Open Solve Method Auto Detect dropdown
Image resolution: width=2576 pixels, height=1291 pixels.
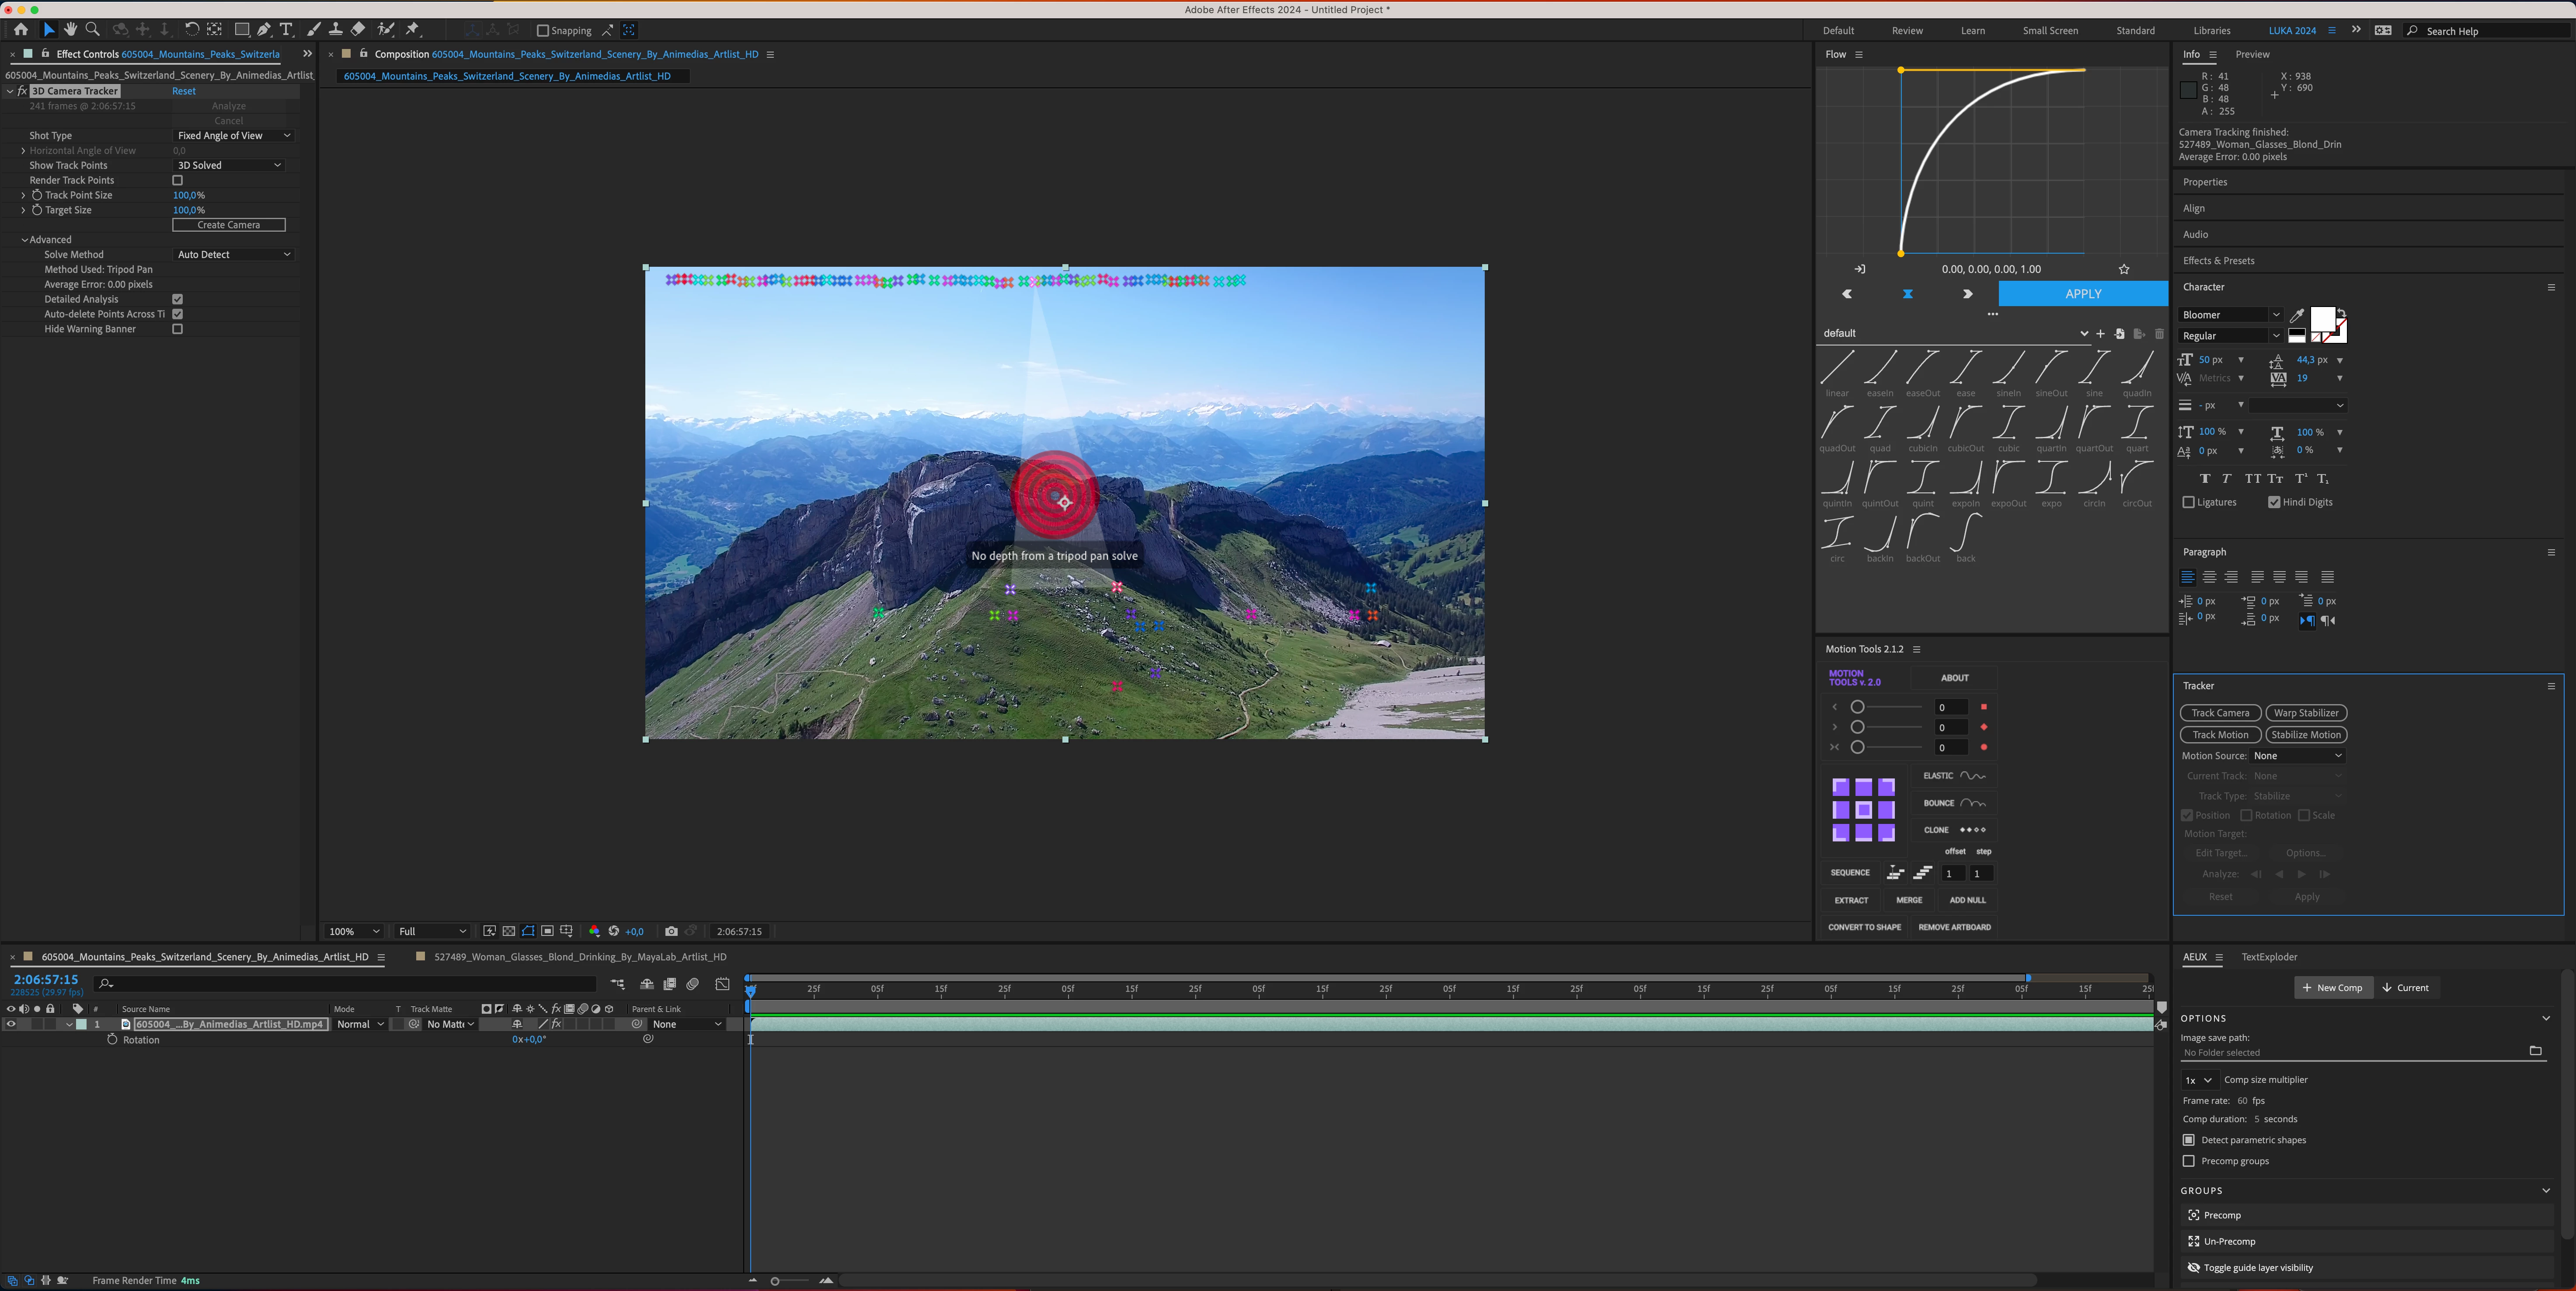click(233, 255)
